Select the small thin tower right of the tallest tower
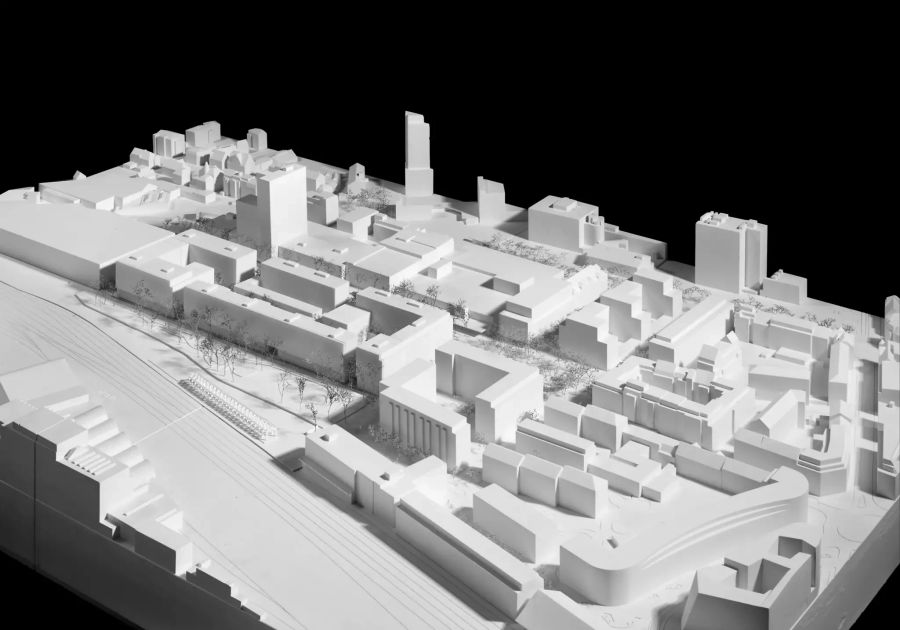Screen dimensions: 900x630 [x=491, y=199]
